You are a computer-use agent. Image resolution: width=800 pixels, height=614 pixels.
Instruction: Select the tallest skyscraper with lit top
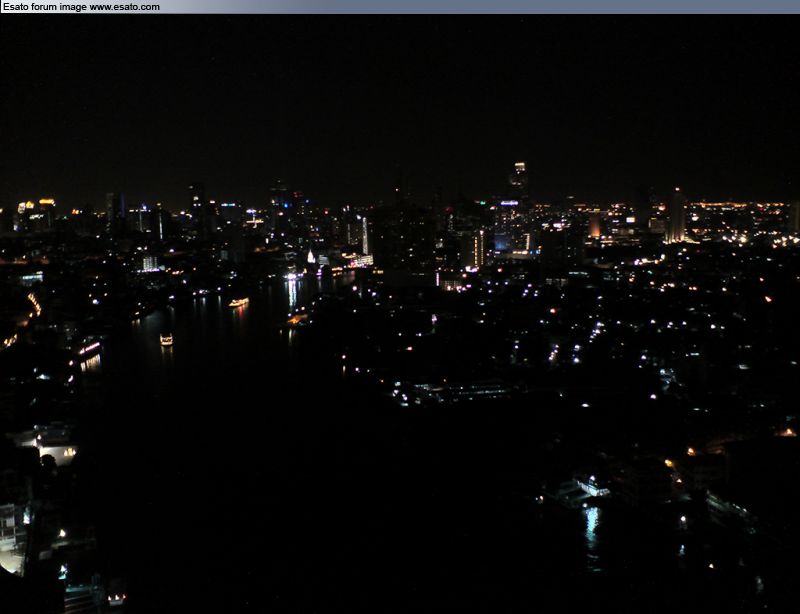coord(518,178)
